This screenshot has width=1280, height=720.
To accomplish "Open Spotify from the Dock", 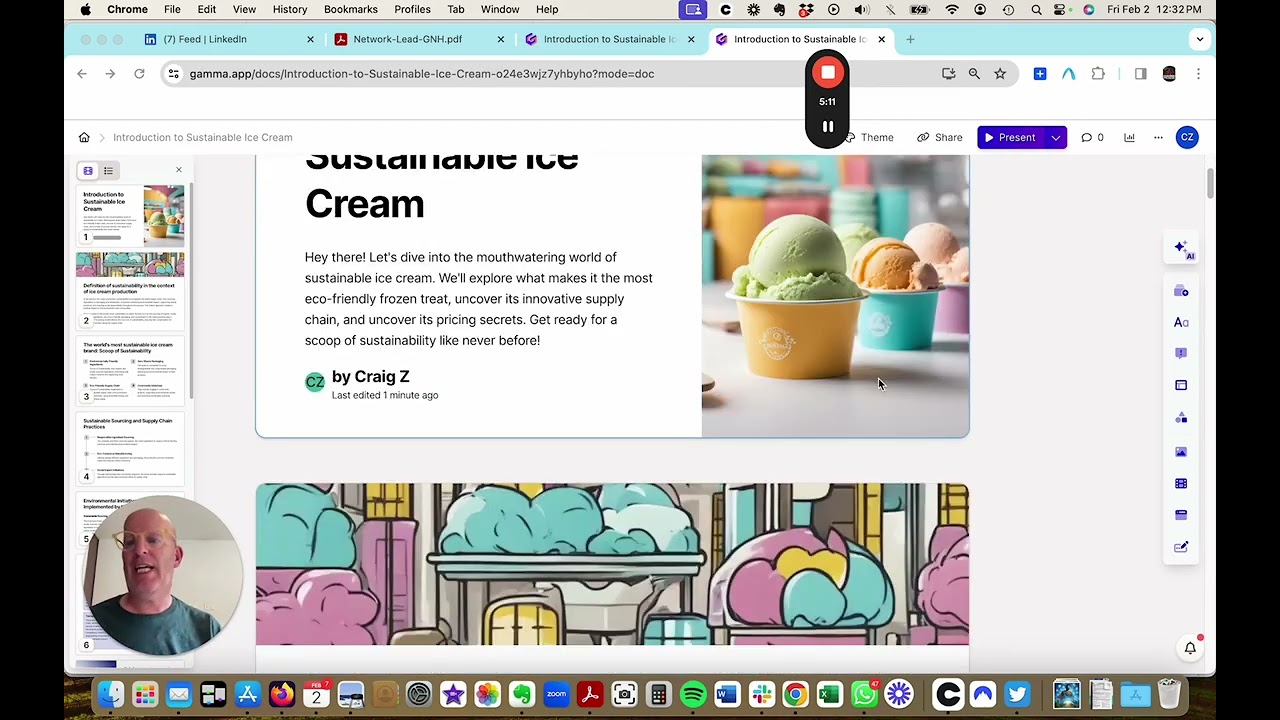I will pos(692,694).
